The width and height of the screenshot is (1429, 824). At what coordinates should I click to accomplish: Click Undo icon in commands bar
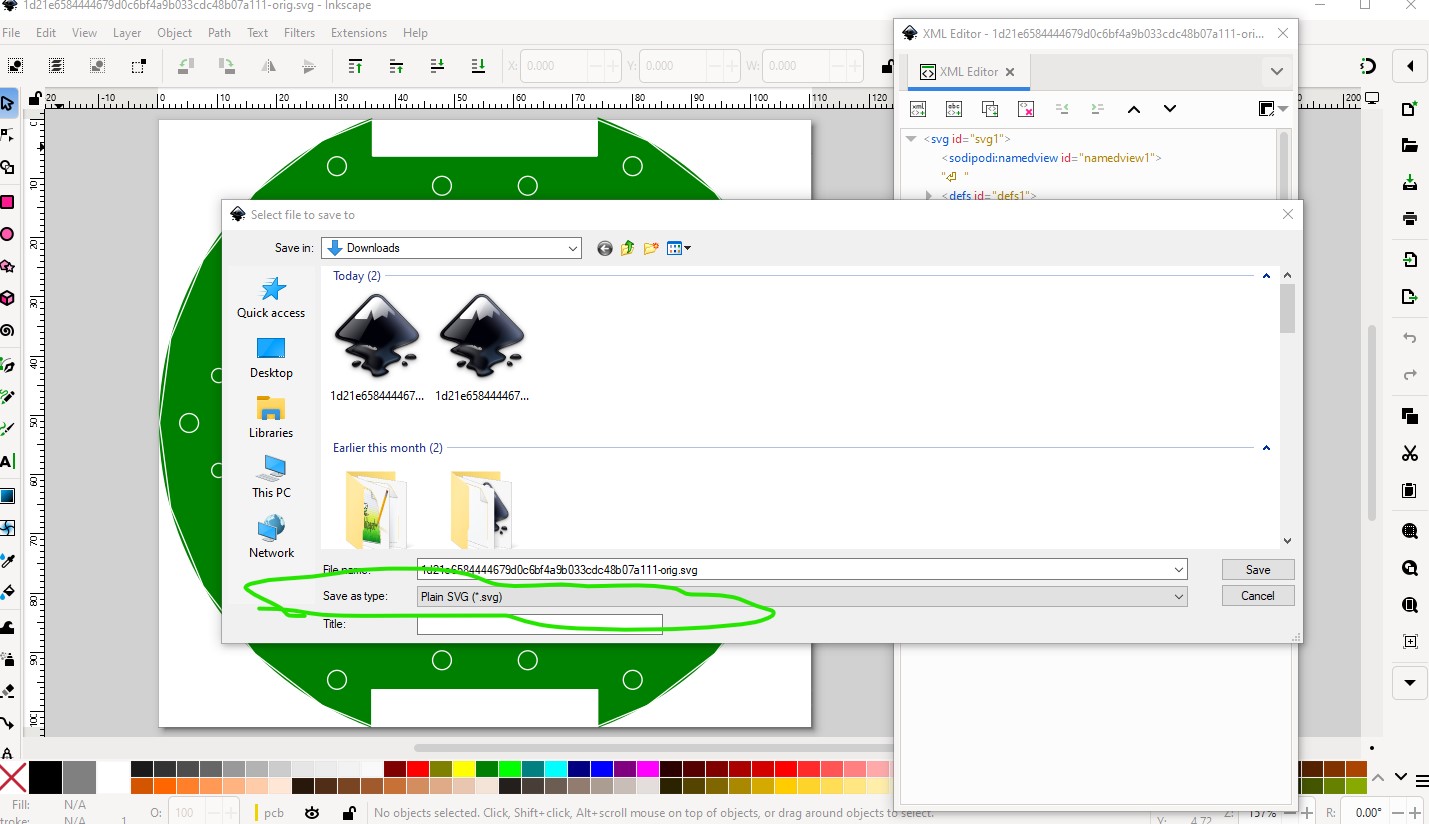click(1410, 338)
